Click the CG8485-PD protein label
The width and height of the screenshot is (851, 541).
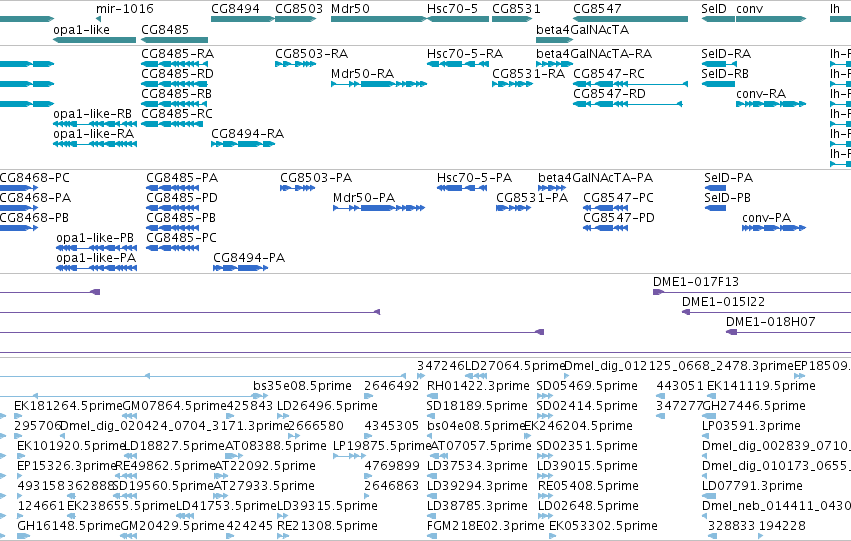coord(182,198)
